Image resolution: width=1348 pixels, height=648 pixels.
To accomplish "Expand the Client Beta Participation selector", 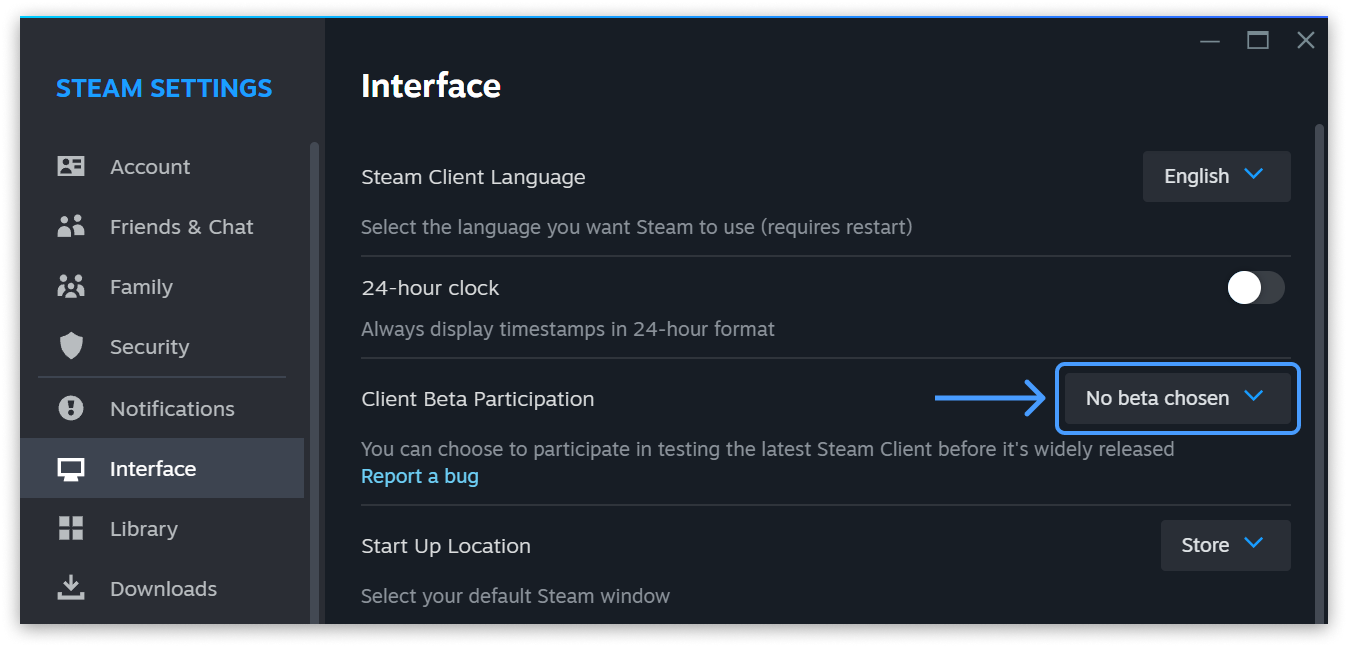I will (x=1177, y=397).
